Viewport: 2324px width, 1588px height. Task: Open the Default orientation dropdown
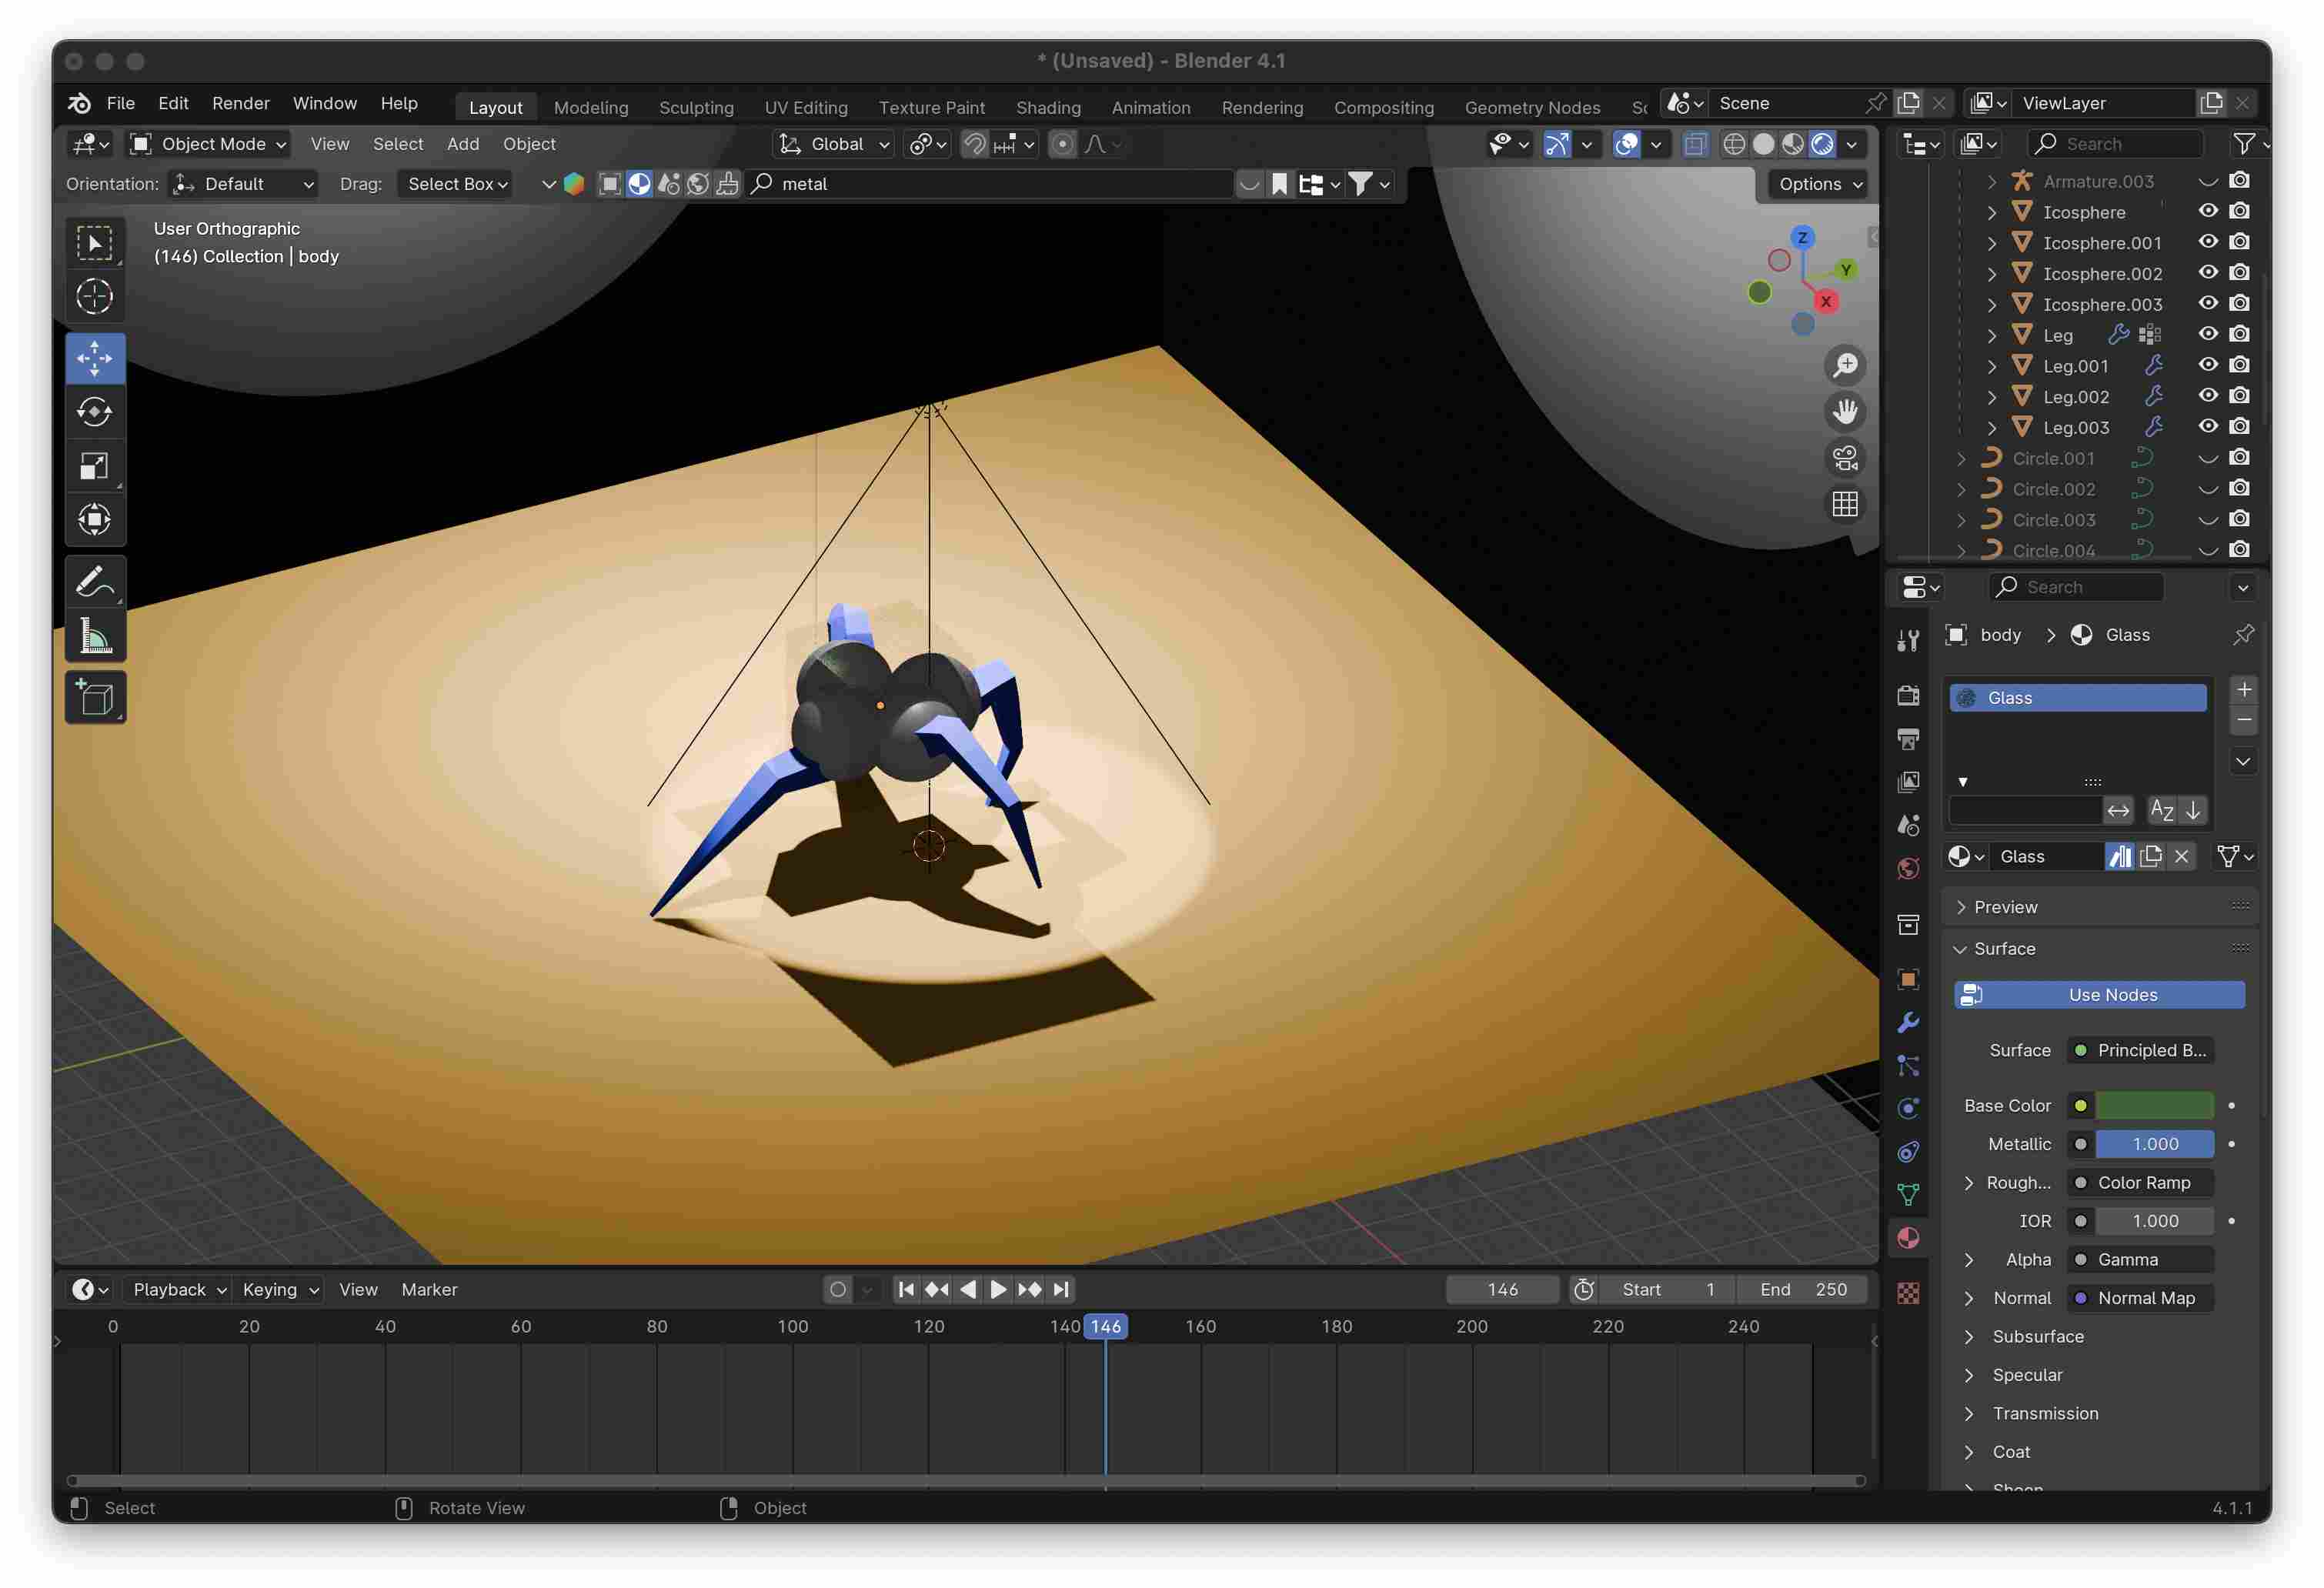(243, 184)
